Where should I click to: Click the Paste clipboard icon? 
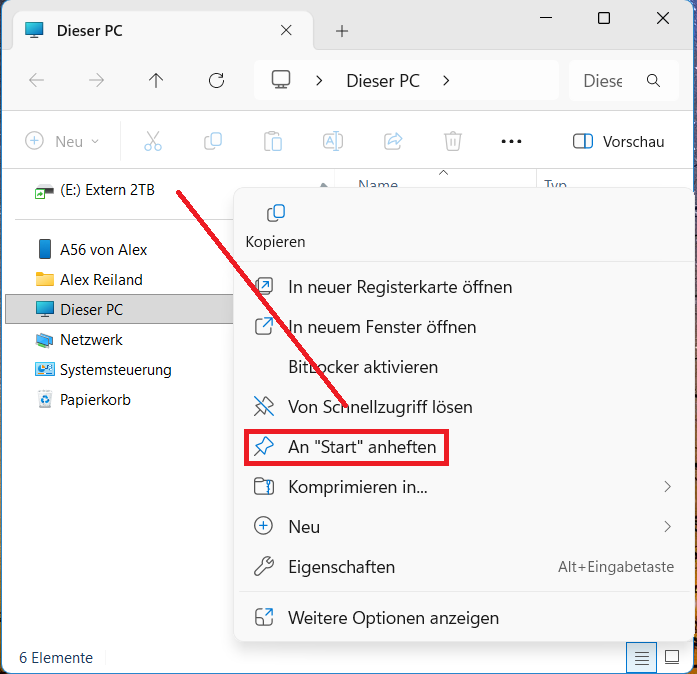point(272,141)
